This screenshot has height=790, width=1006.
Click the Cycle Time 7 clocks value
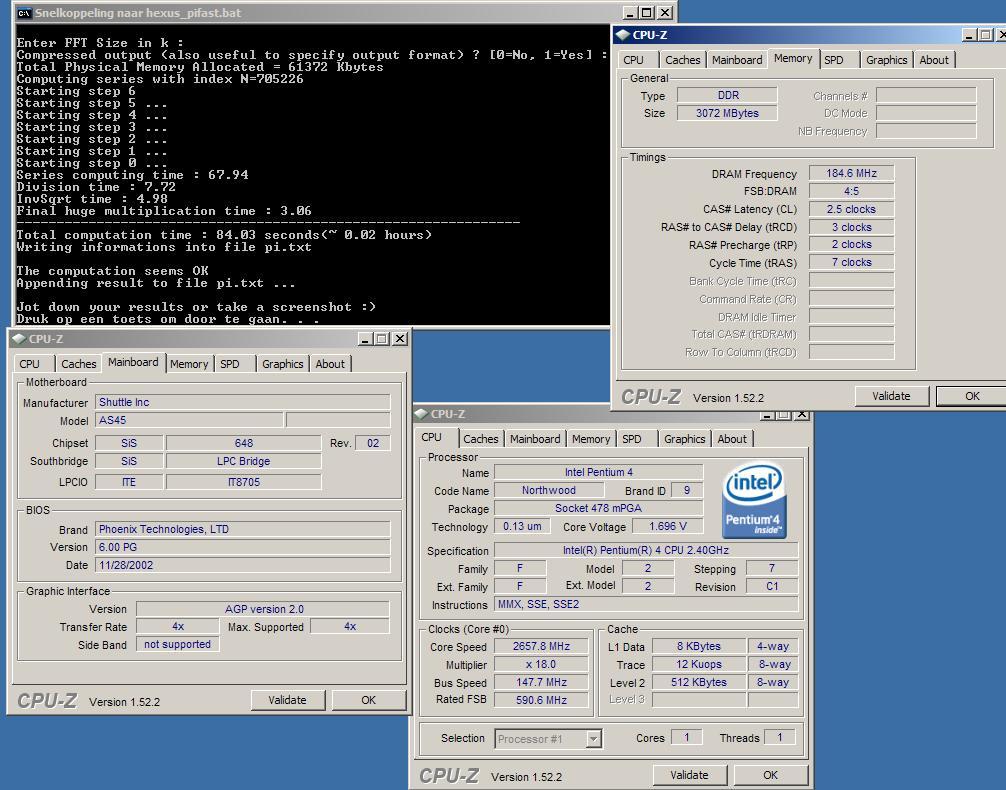pyautogui.click(x=851, y=262)
